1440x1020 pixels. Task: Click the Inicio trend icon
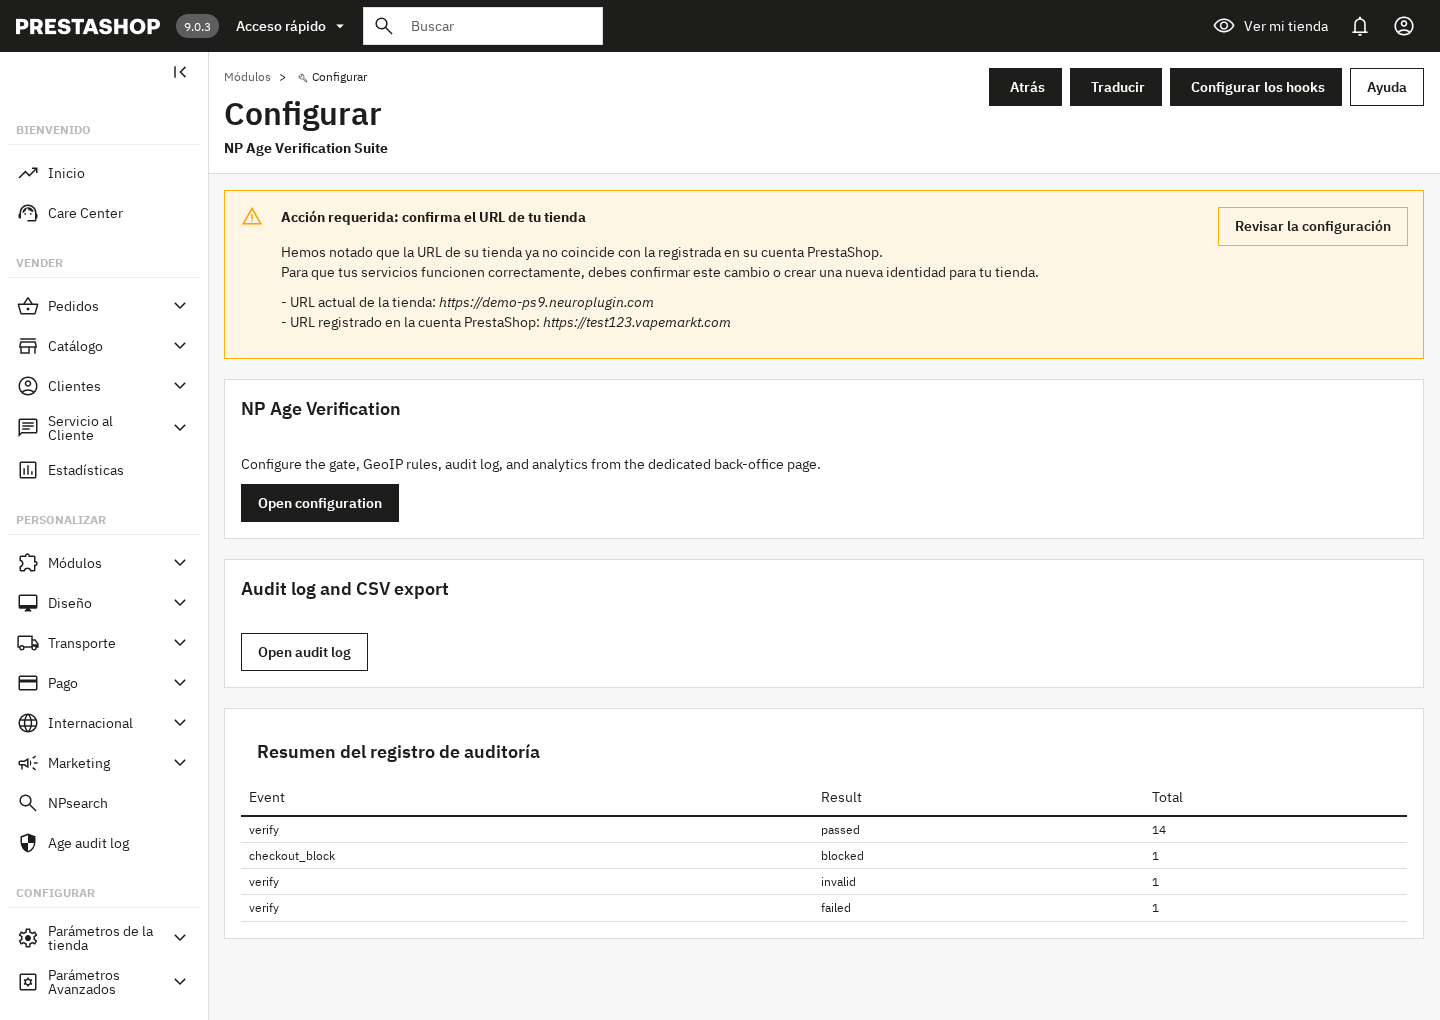(x=28, y=173)
